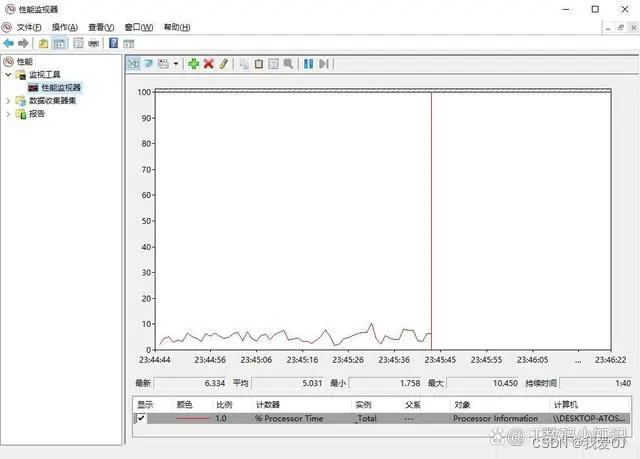This screenshot has width=640, height=459.
Task: Click the update data step button
Action: pyautogui.click(x=324, y=64)
